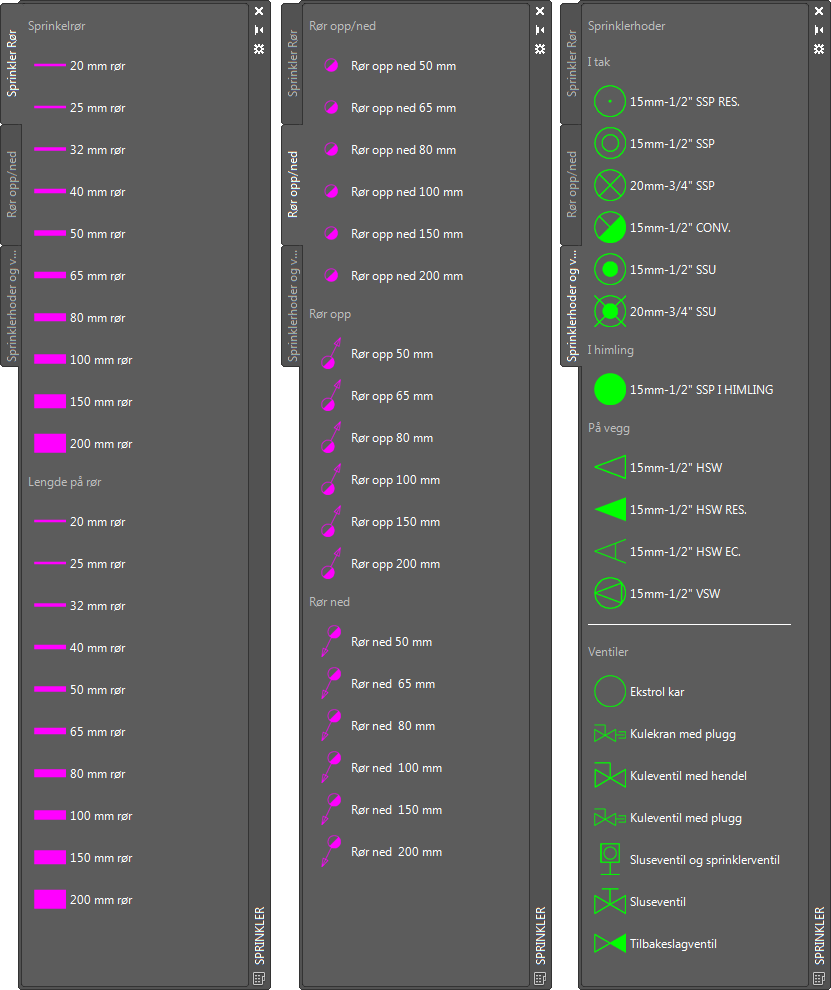Toggle auto-hide on the rightmost palette
831x990 pixels.
point(819,30)
